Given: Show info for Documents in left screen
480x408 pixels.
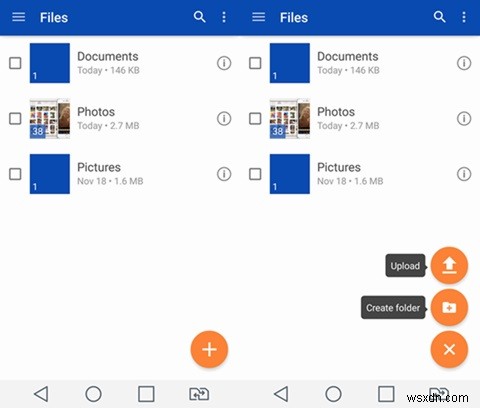Looking at the screenshot, I should tap(224, 63).
